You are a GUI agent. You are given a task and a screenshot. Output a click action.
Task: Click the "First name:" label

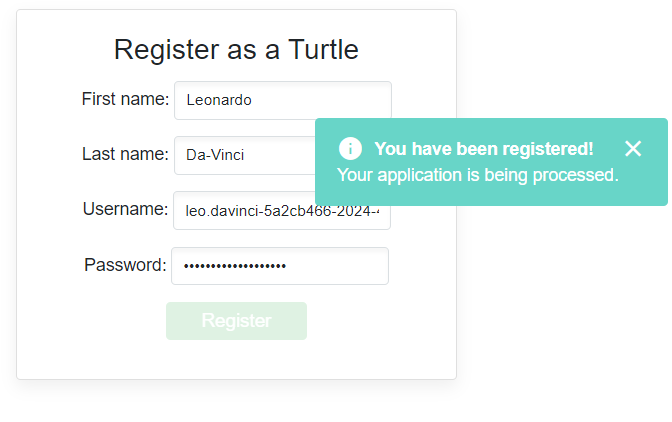(x=125, y=99)
